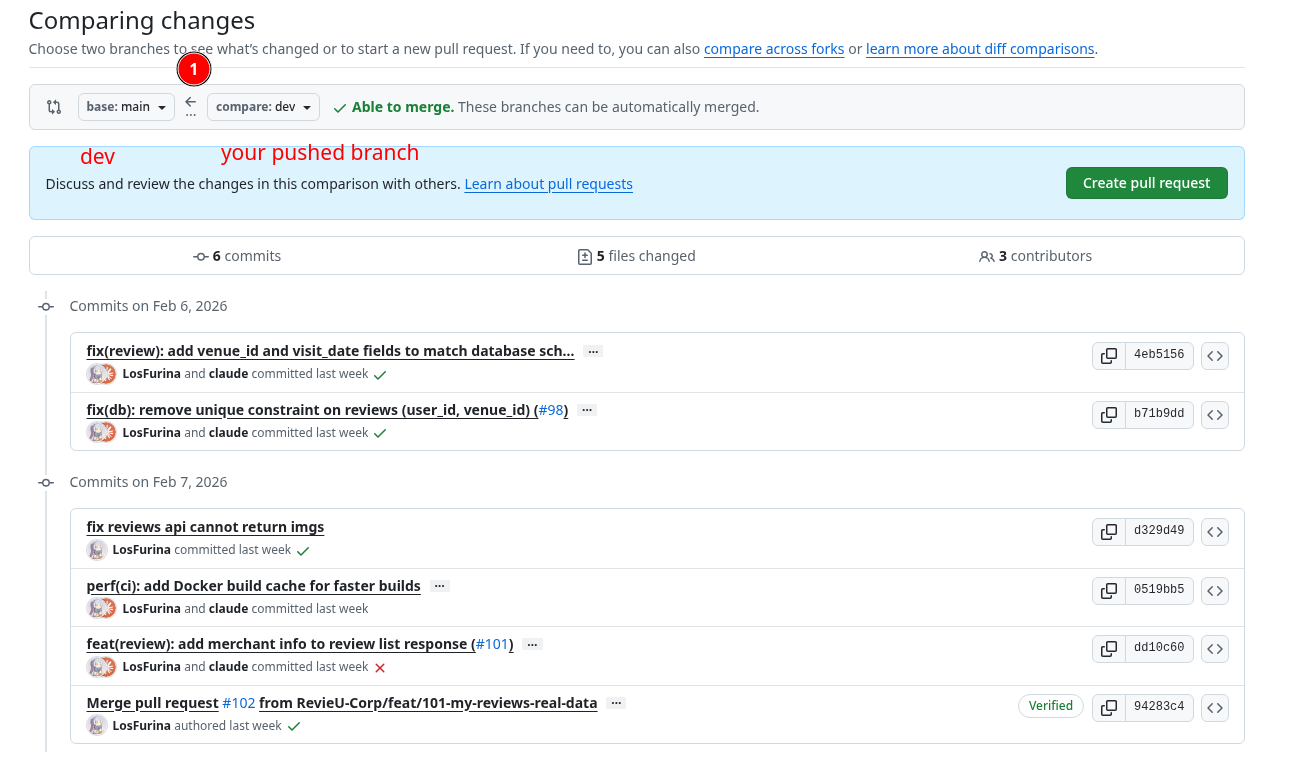The width and height of the screenshot is (1290, 772).
Task: Open the base: main branch dropdown
Action: pos(126,106)
